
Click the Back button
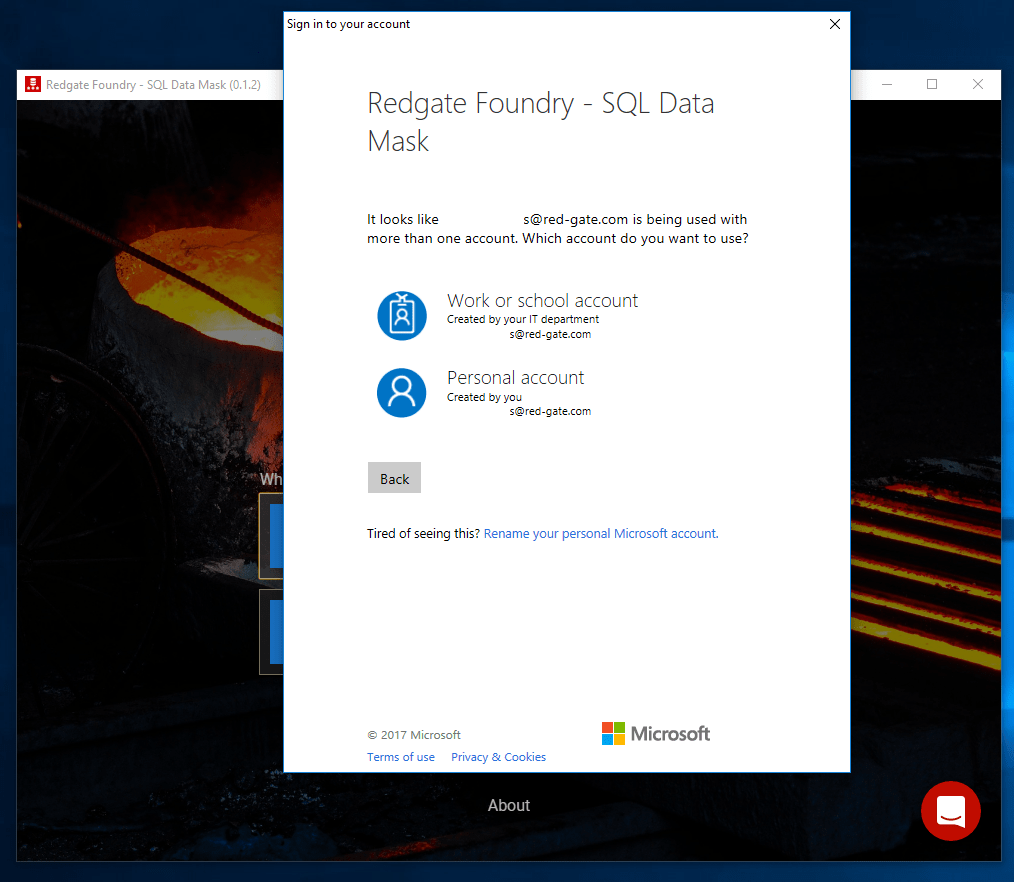394,478
